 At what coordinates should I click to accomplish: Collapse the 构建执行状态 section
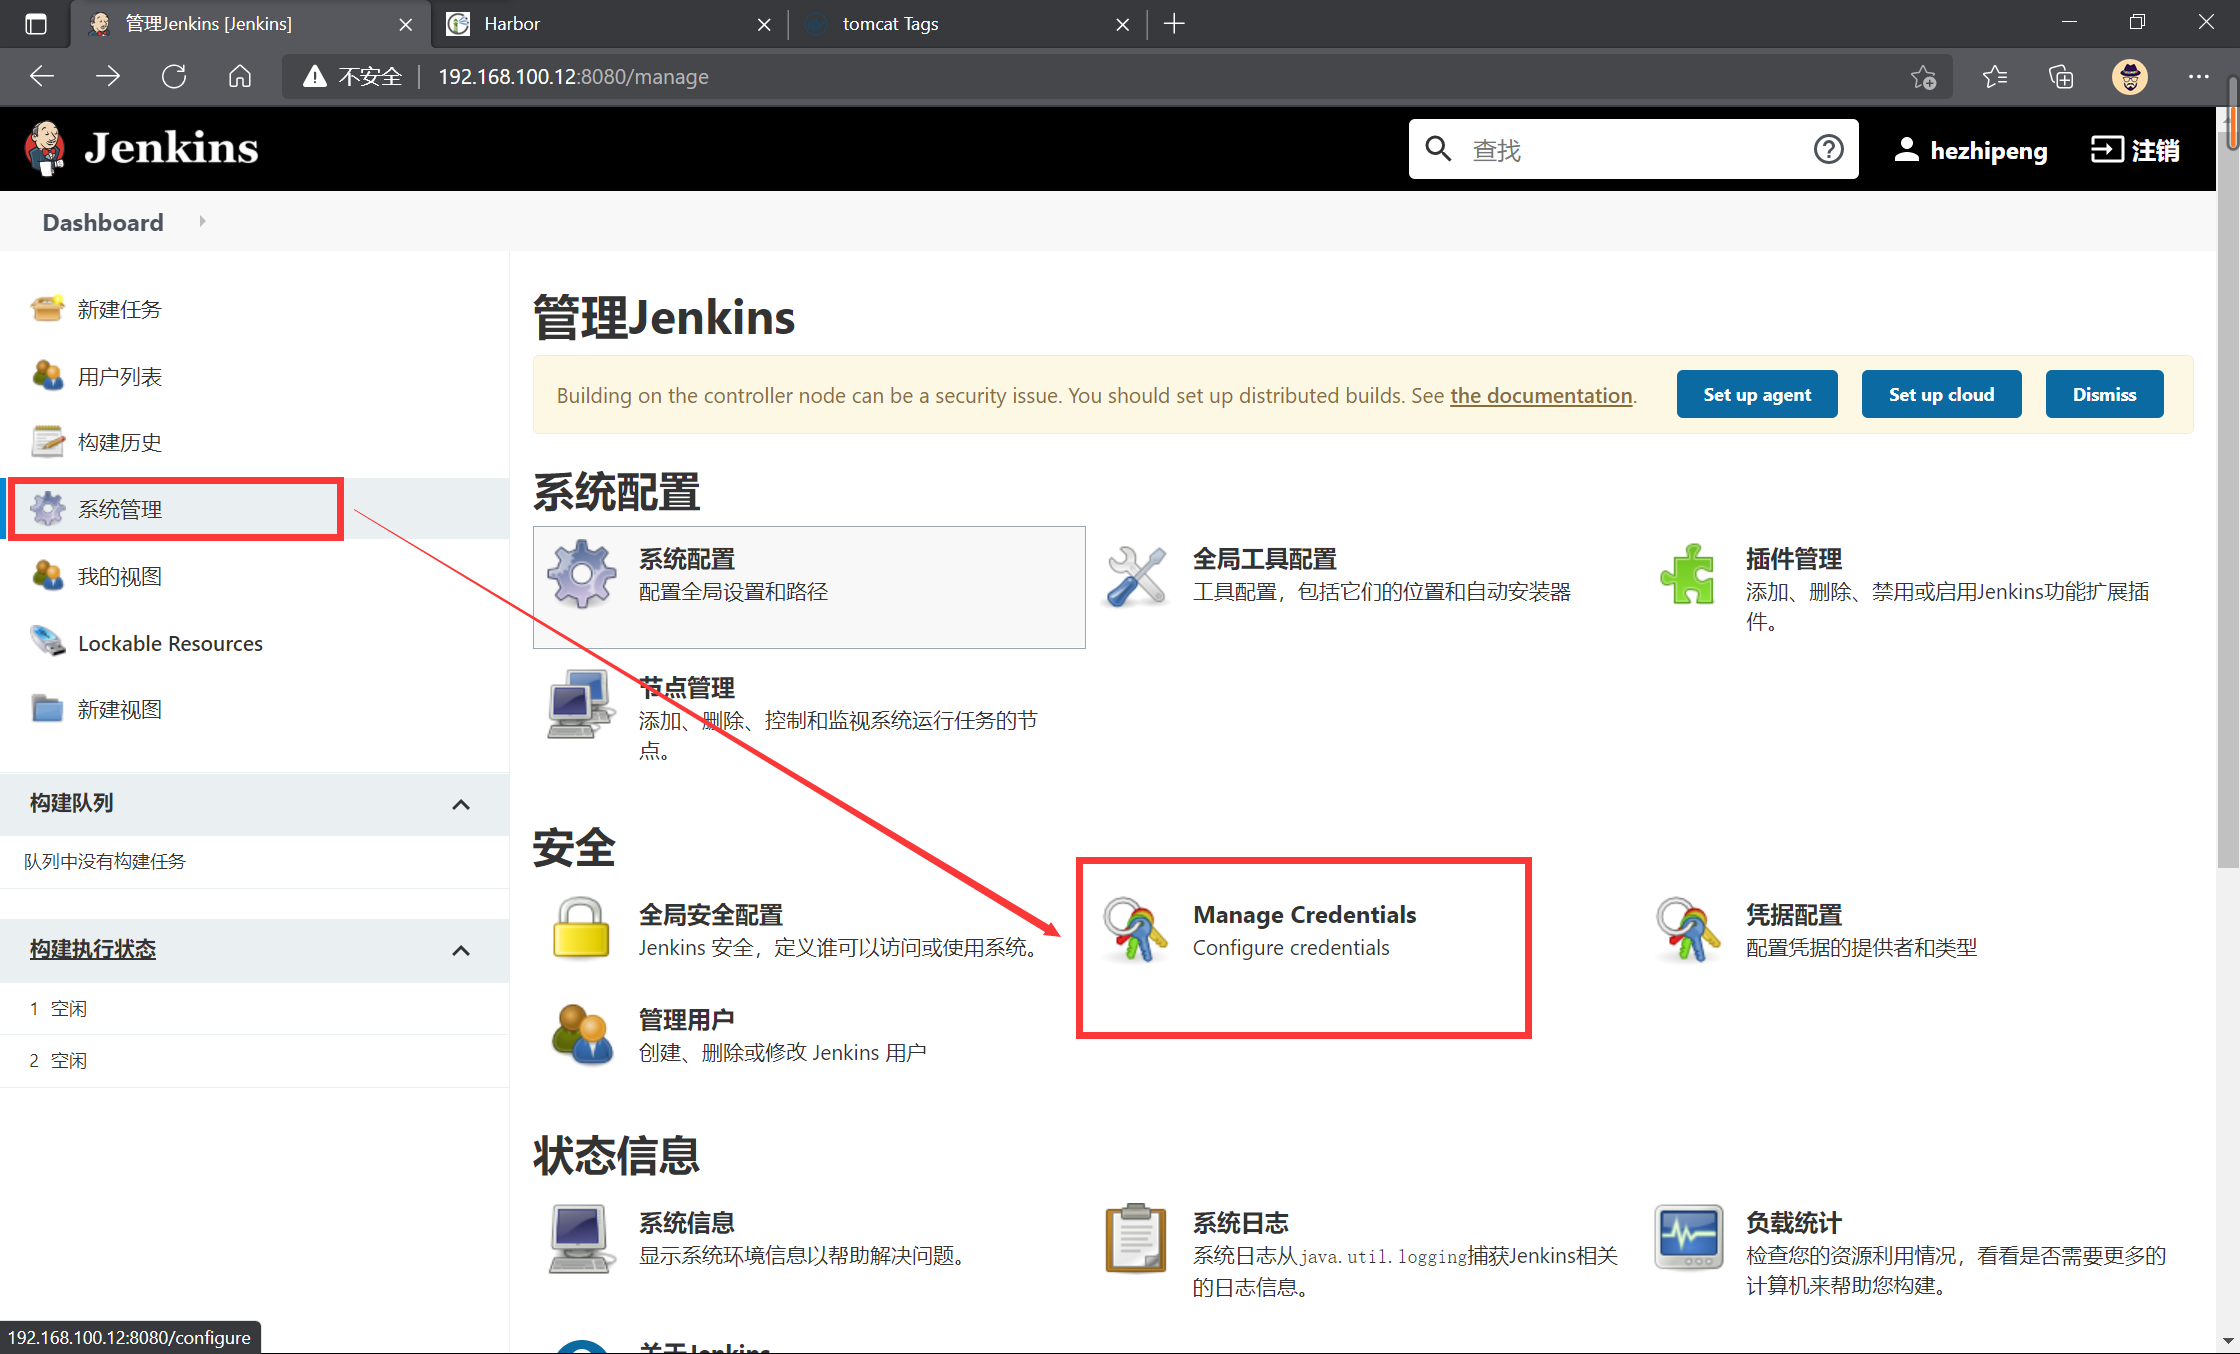461,950
